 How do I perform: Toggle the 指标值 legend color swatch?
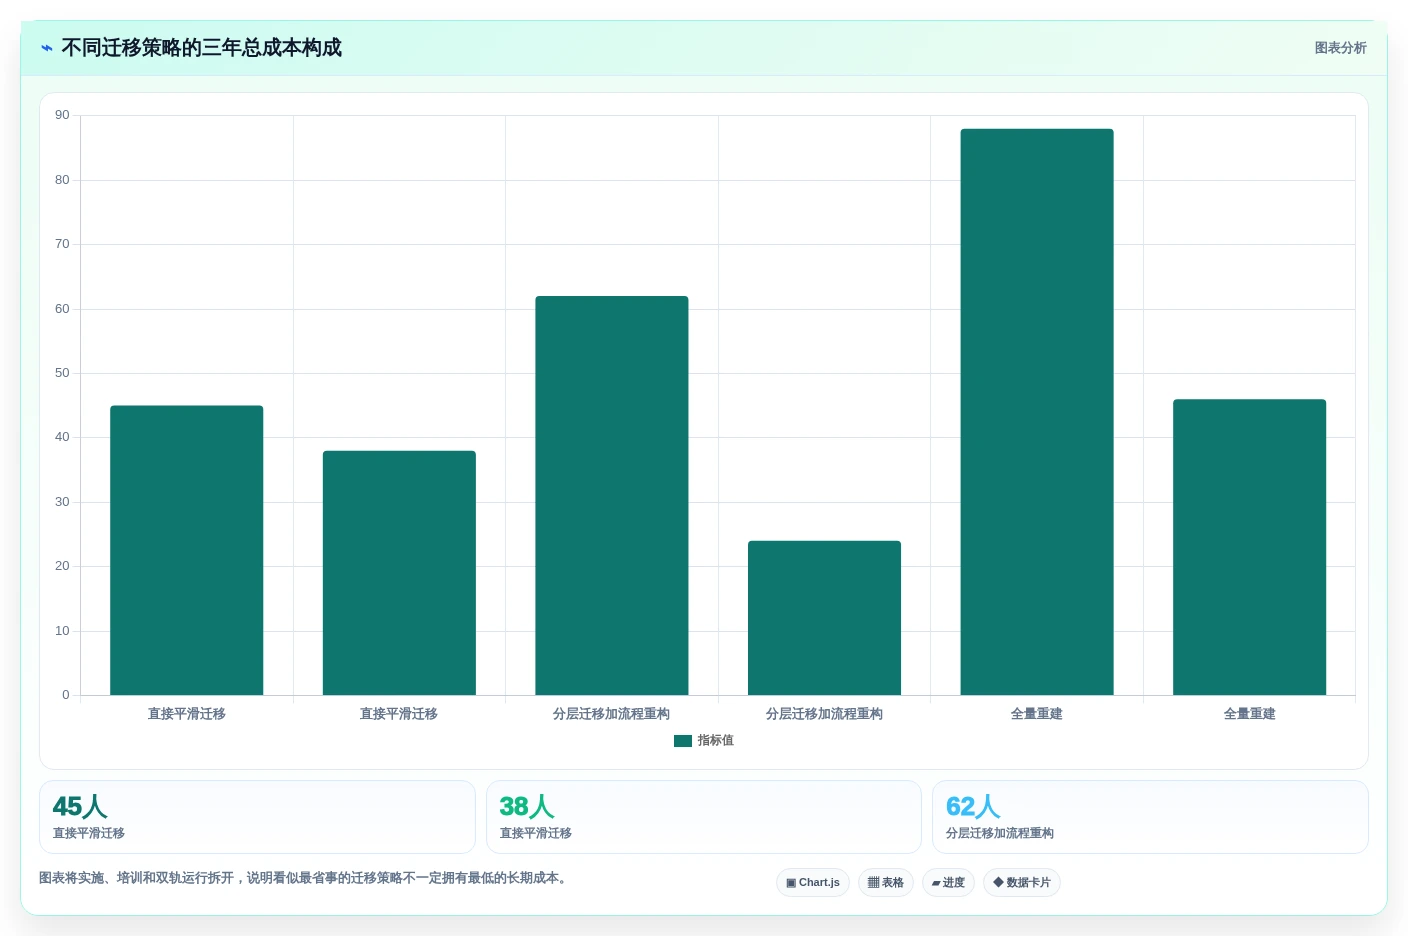click(683, 741)
